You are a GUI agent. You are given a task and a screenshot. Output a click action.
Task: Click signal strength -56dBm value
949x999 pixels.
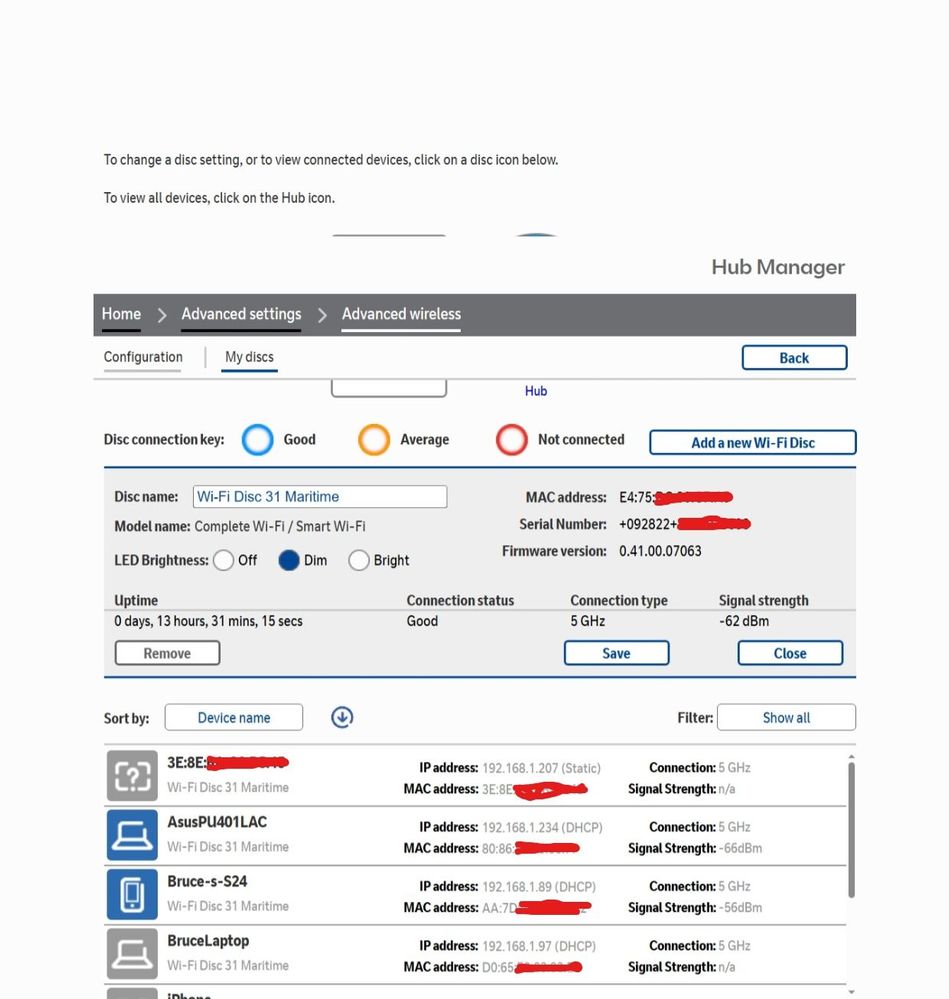(x=740, y=907)
